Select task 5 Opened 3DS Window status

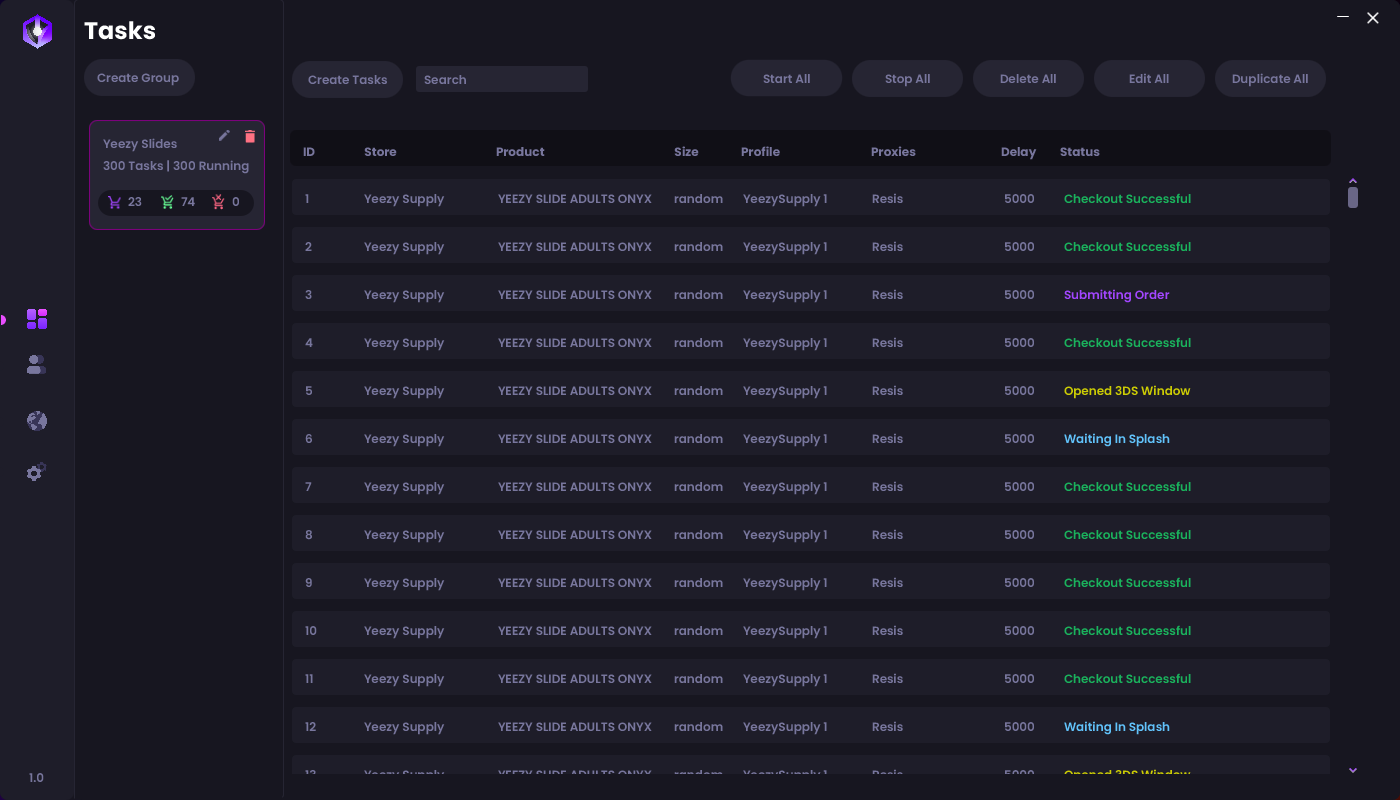pos(1127,391)
